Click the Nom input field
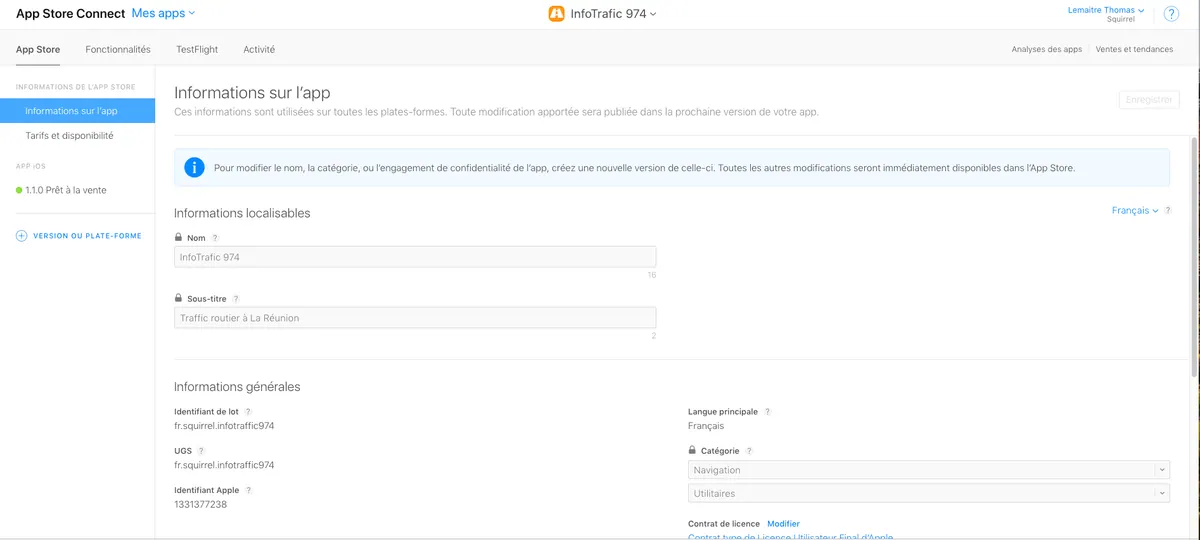Screen dimensions: 1200x540 [415, 257]
